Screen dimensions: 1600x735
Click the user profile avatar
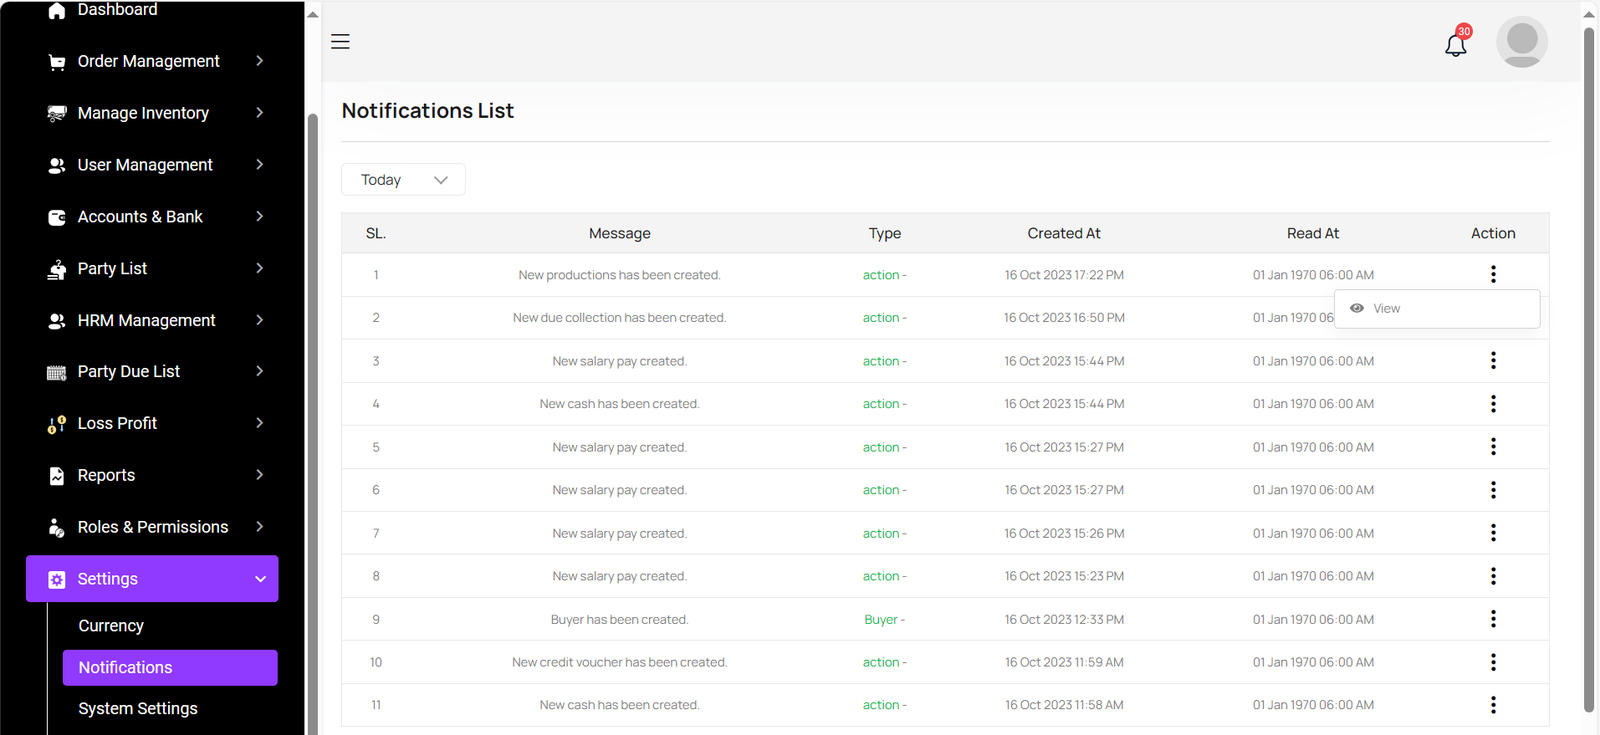tap(1521, 42)
